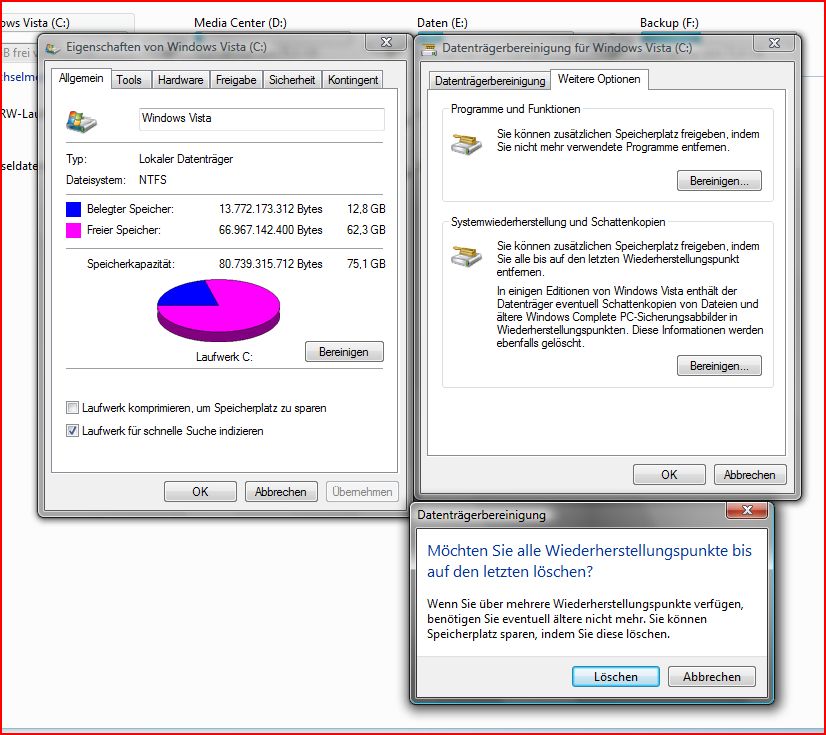Image resolution: width=826 pixels, height=735 pixels.
Task: Click the Laufwerk C: label under chart
Action: (224, 357)
